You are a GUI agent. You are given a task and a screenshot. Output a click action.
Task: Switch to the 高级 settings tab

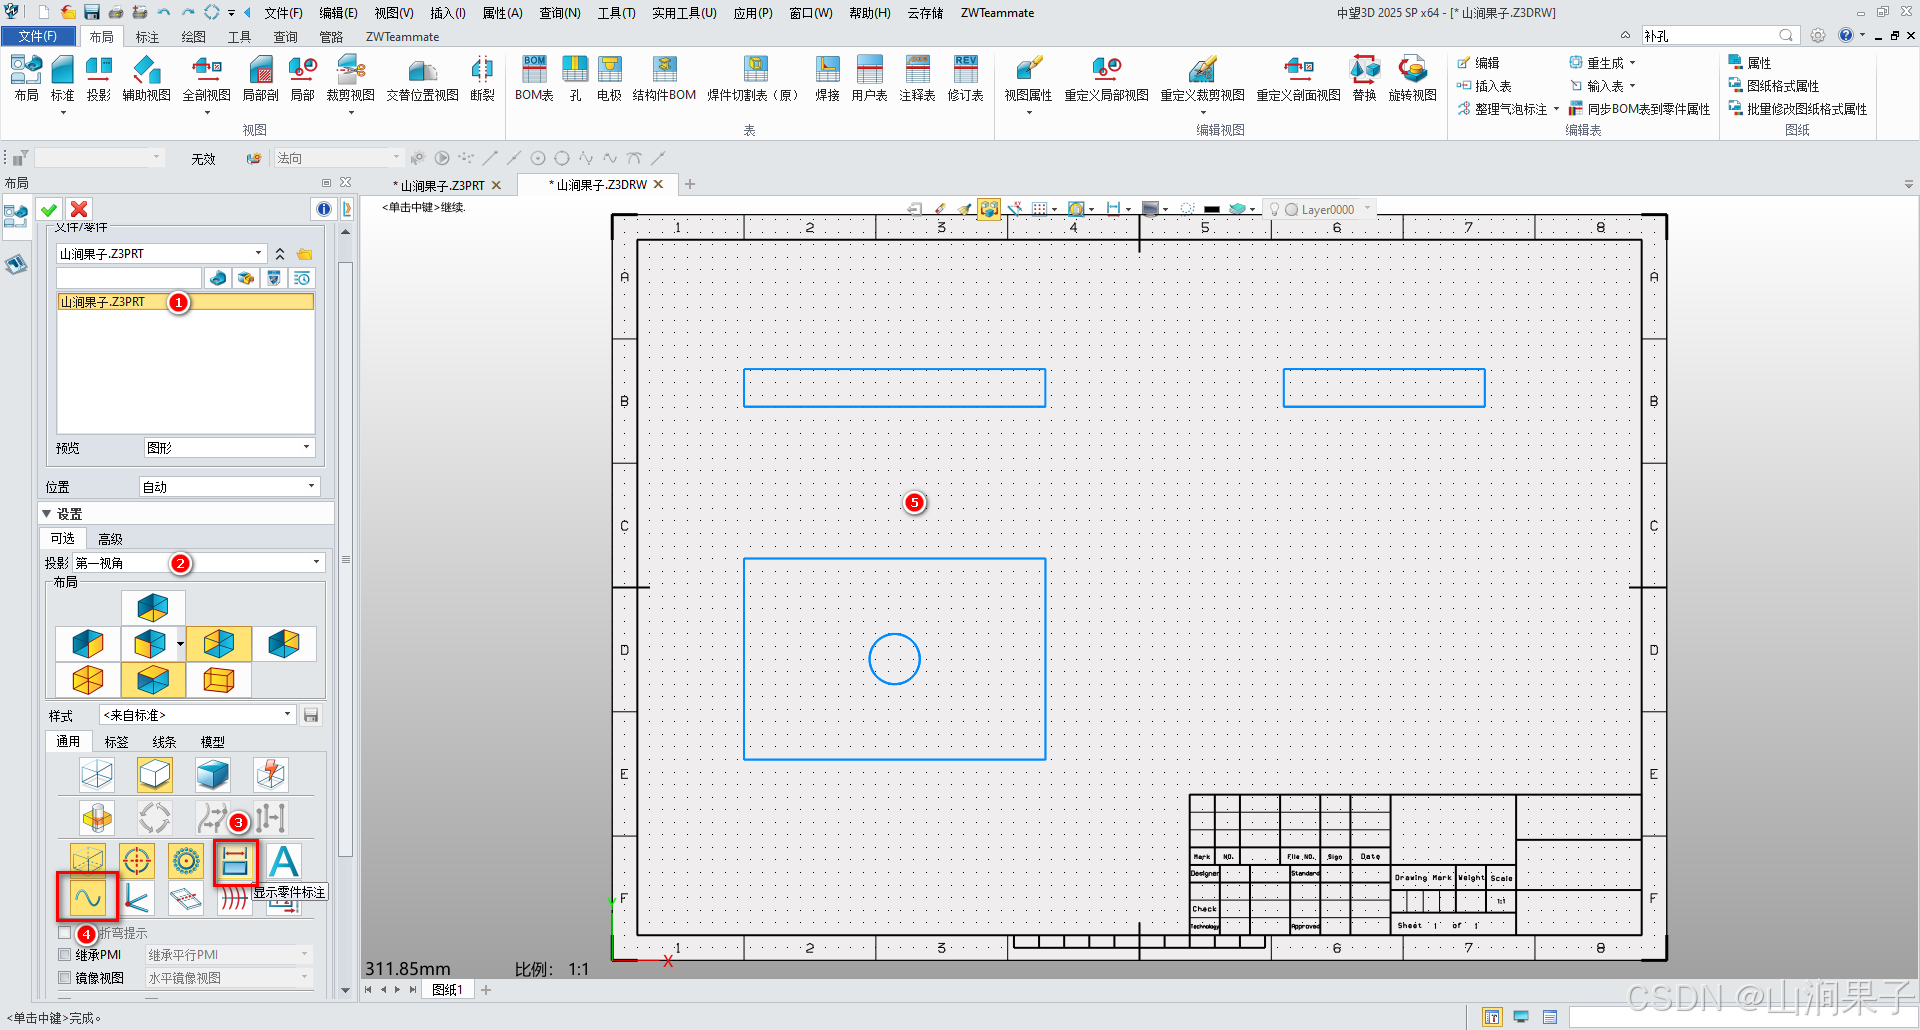click(x=110, y=539)
